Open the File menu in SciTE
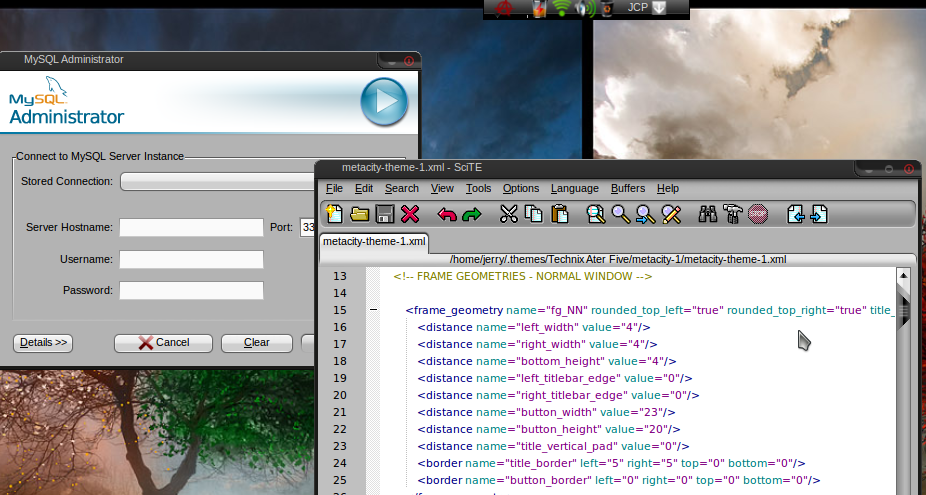Viewport: 926px width, 495px height. coord(334,188)
